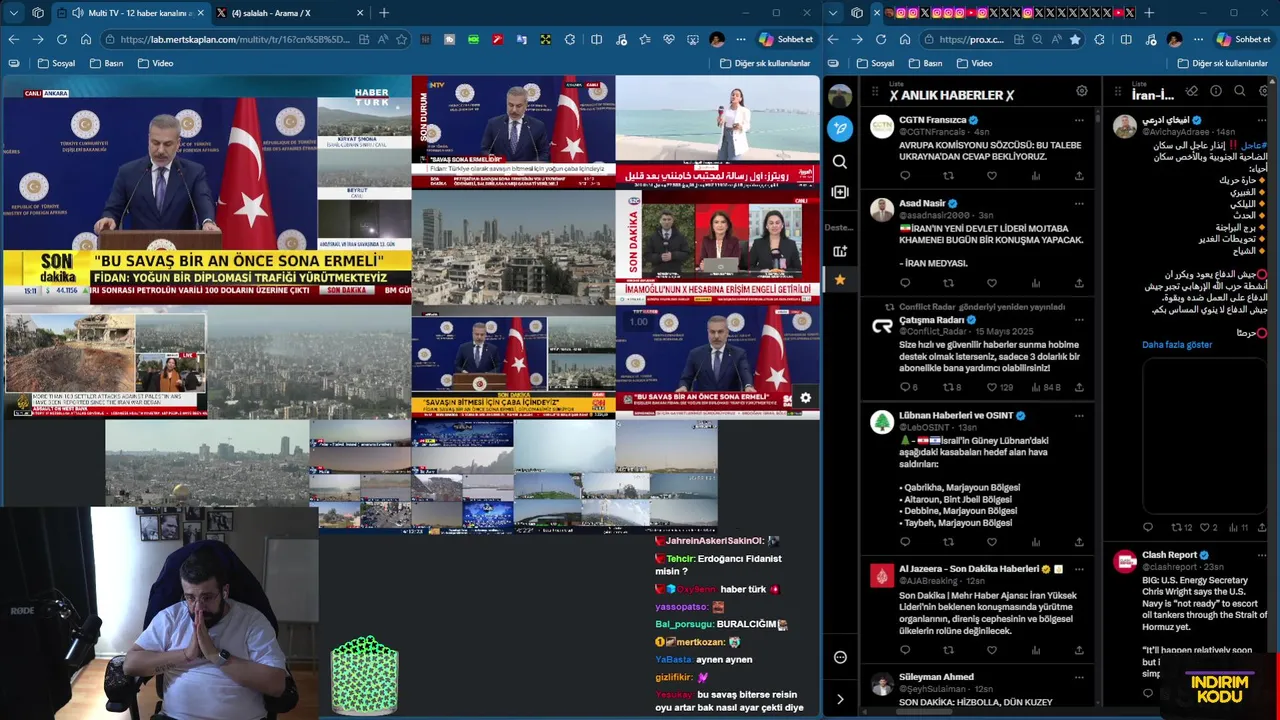Open more options on Asad Nasir post
This screenshot has width=1280, height=720.
coord(1079,203)
